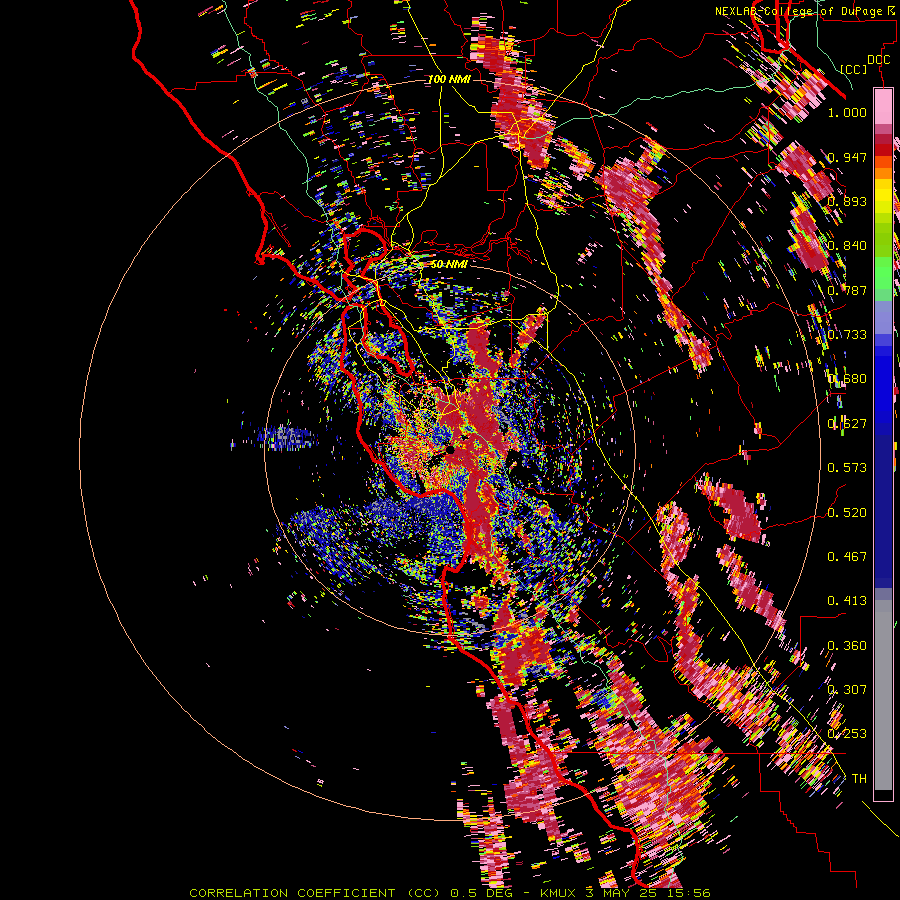Image resolution: width=900 pixels, height=900 pixels.
Task: Pick the dark navy color bar segment
Action: click(883, 511)
